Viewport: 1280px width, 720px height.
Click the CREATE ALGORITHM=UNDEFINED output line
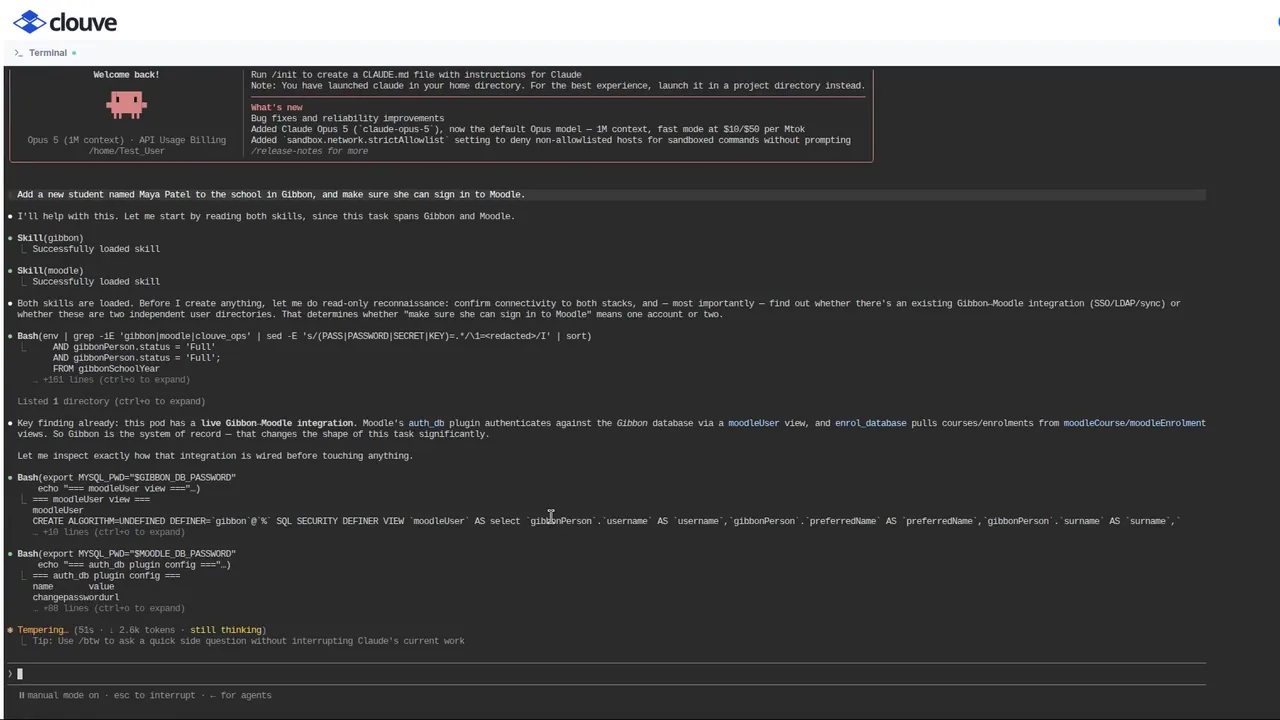point(606,521)
